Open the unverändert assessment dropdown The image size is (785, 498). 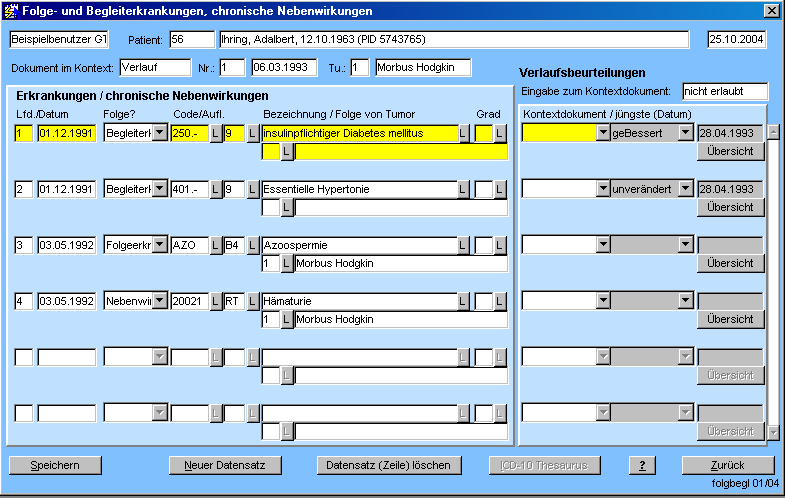(685, 189)
